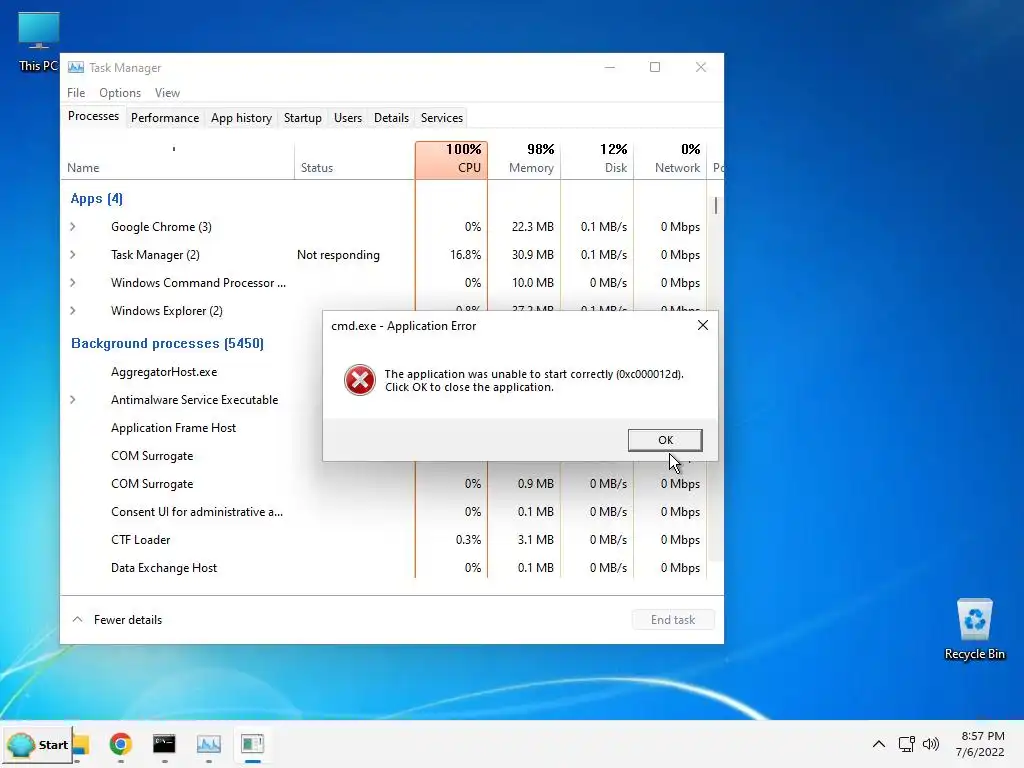Expand the Windows Explorer (2) group
The image size is (1024, 768).
72,311
